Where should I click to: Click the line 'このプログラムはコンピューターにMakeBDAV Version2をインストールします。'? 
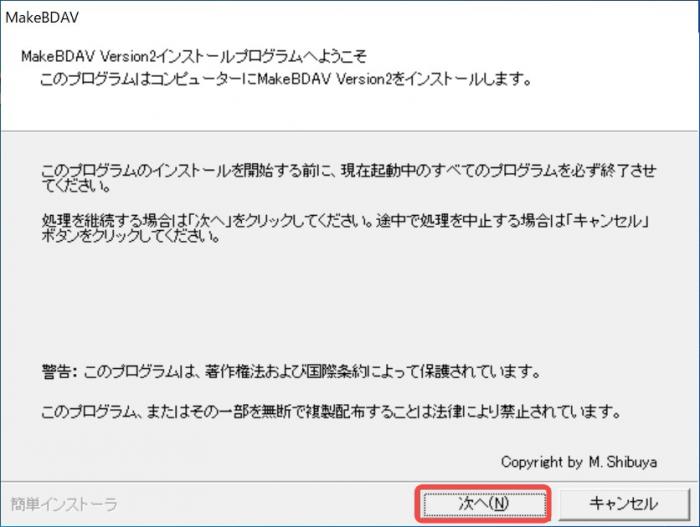tap(286, 79)
